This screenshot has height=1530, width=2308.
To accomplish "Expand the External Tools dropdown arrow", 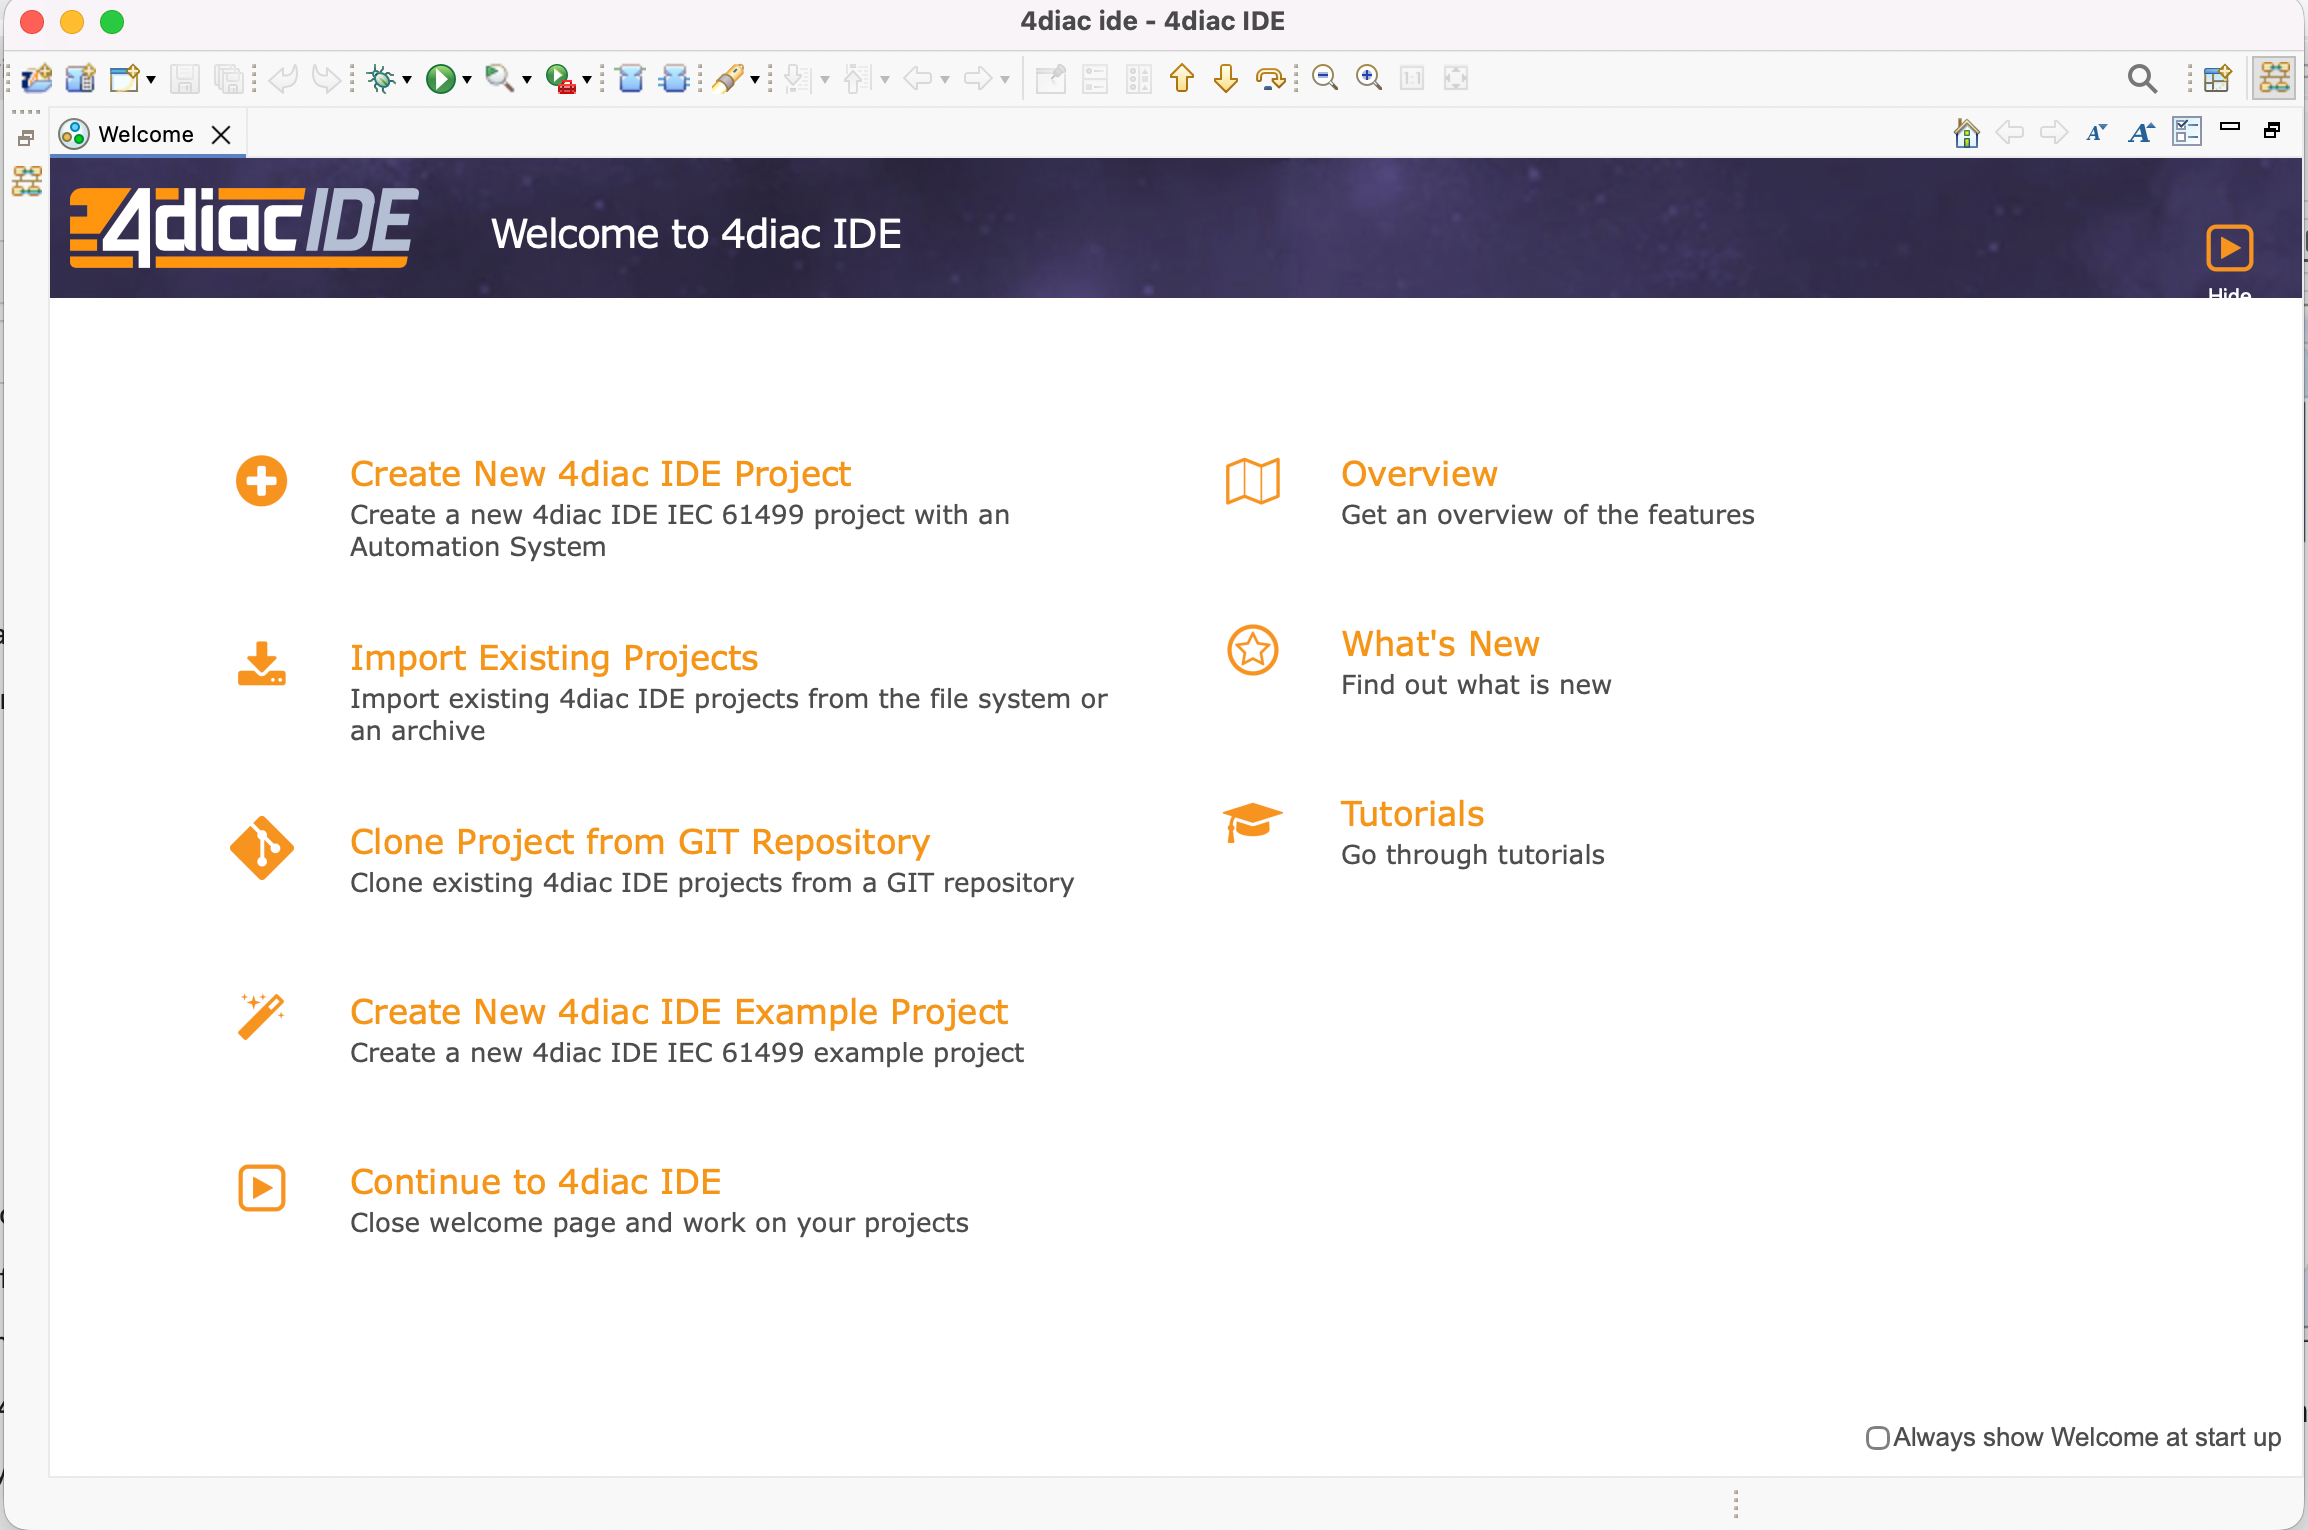I will (587, 79).
